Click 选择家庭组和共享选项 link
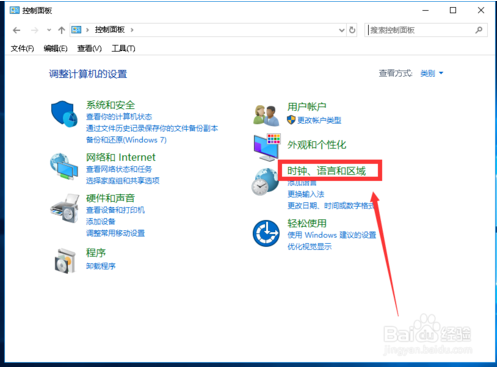The height and width of the screenshot is (367, 497). pos(123,181)
